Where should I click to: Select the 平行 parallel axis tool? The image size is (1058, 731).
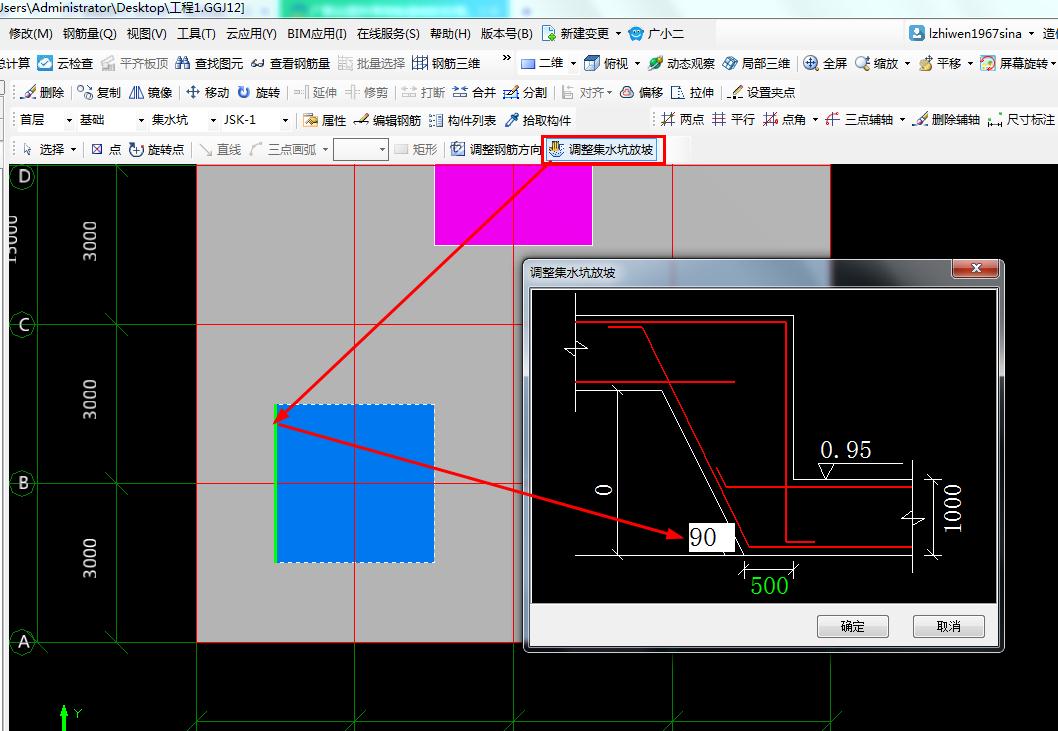tap(733, 119)
